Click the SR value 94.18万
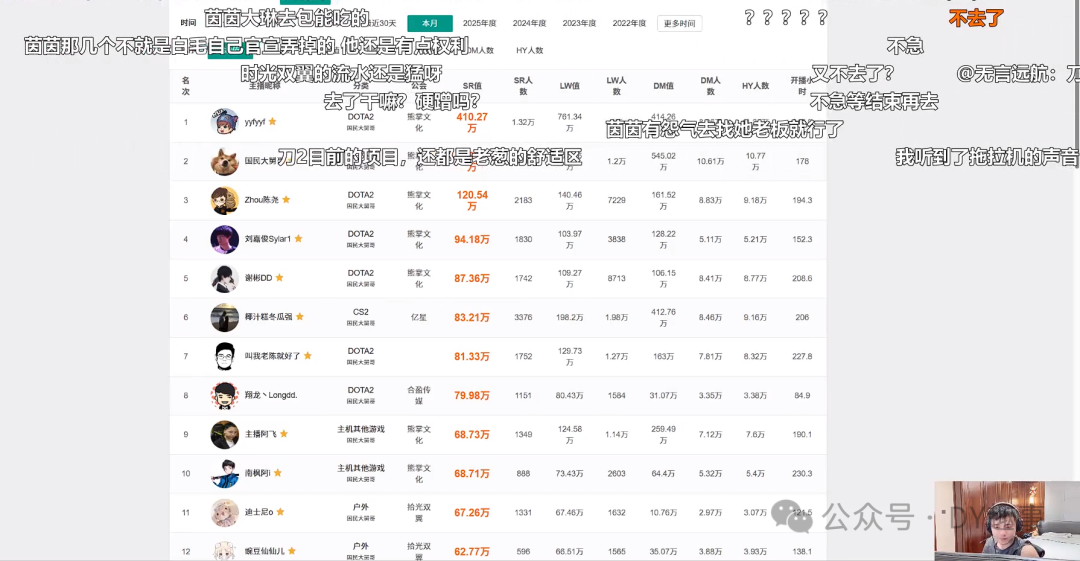 point(472,239)
